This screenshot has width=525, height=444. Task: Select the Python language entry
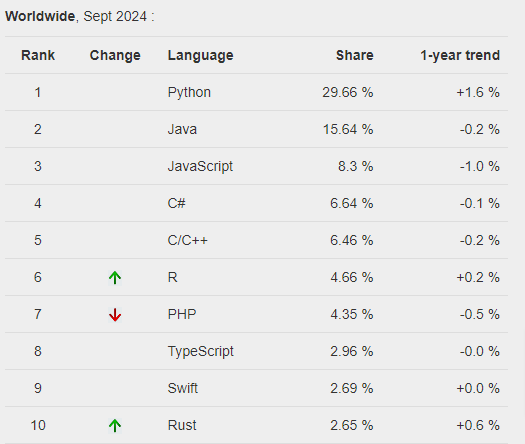[x=189, y=92]
